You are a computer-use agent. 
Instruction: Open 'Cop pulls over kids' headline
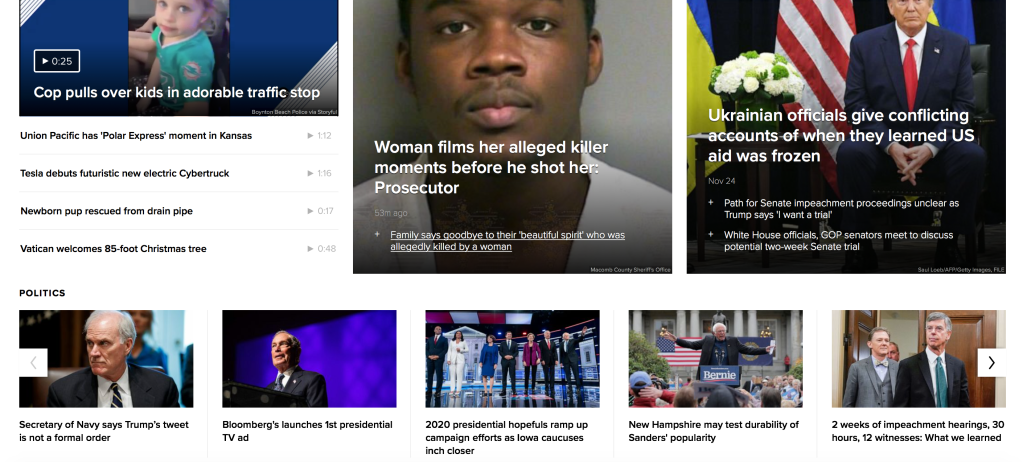coord(176,92)
